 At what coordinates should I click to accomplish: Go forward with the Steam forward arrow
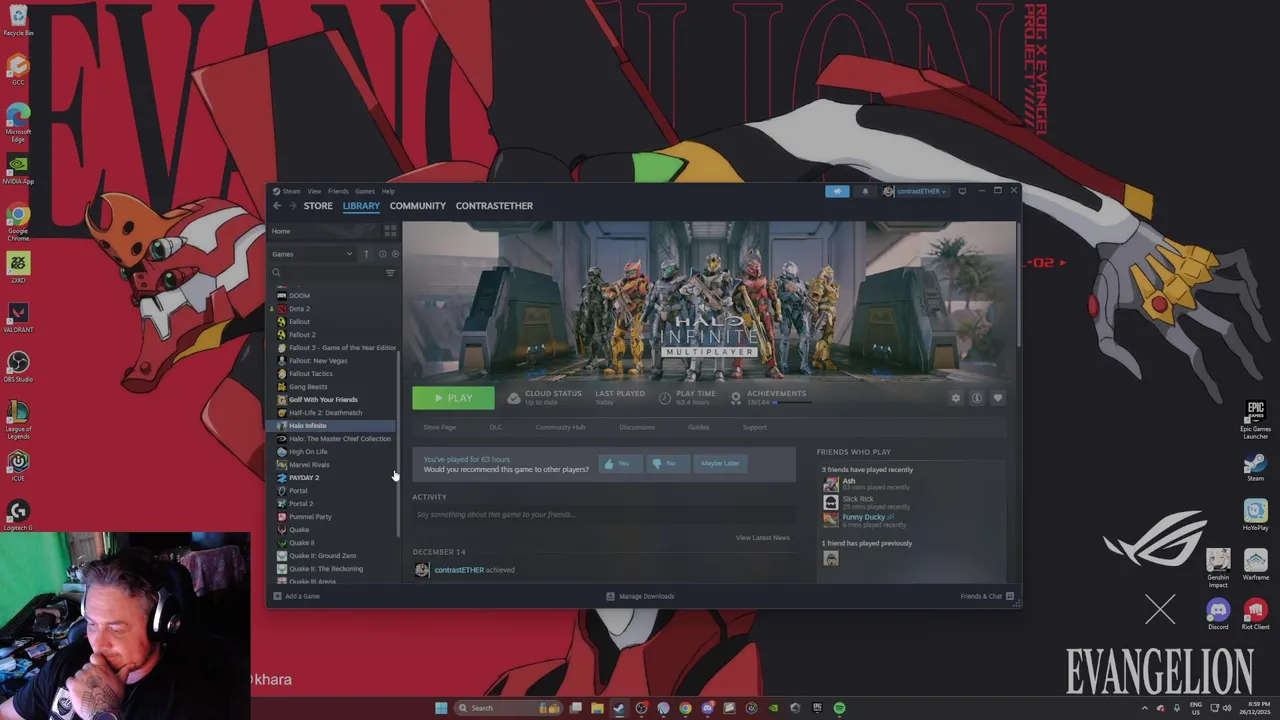293,206
